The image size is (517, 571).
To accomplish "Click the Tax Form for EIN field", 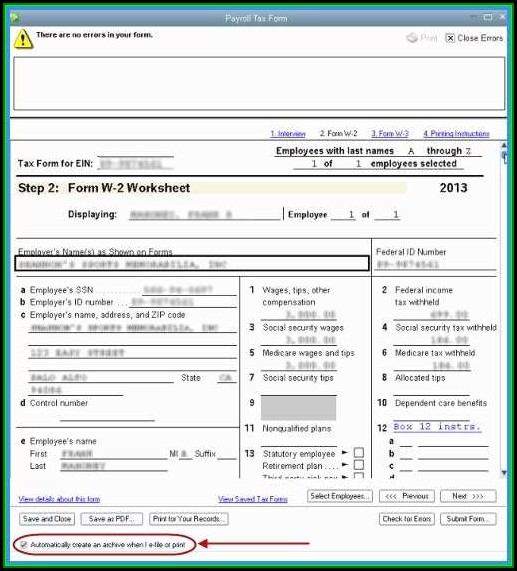I will 135,164.
